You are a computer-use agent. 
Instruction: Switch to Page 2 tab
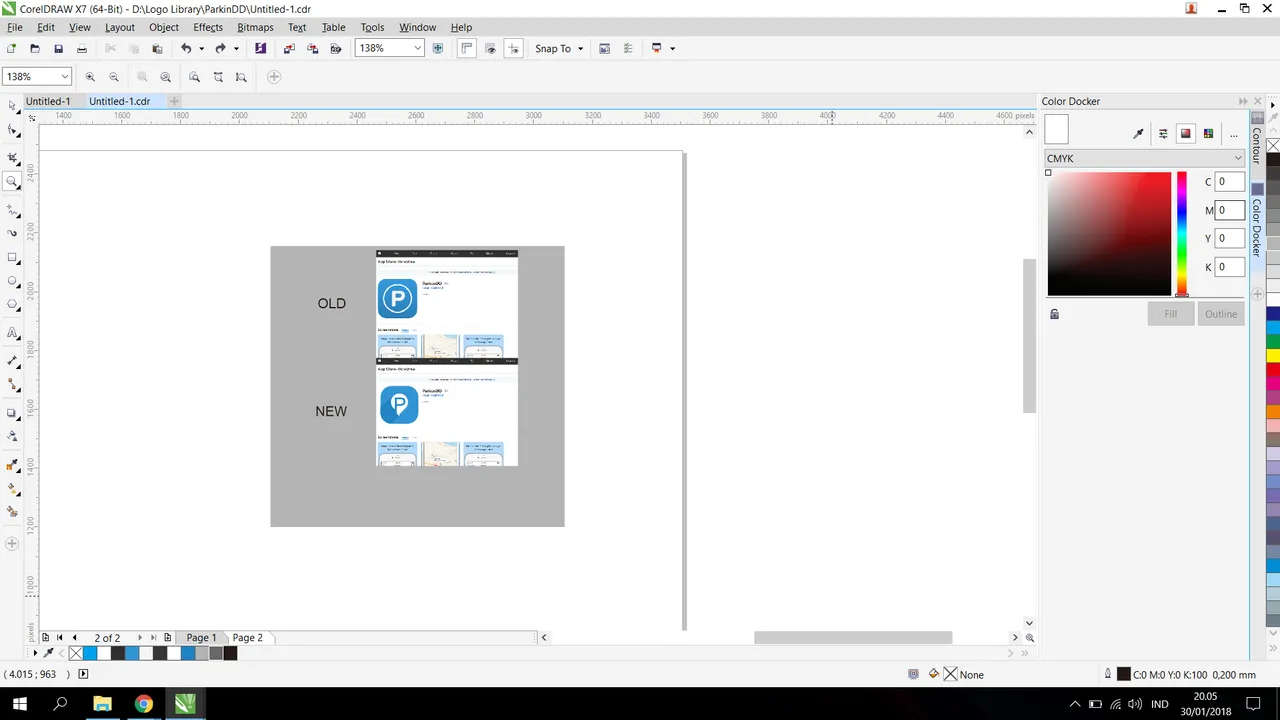click(248, 637)
